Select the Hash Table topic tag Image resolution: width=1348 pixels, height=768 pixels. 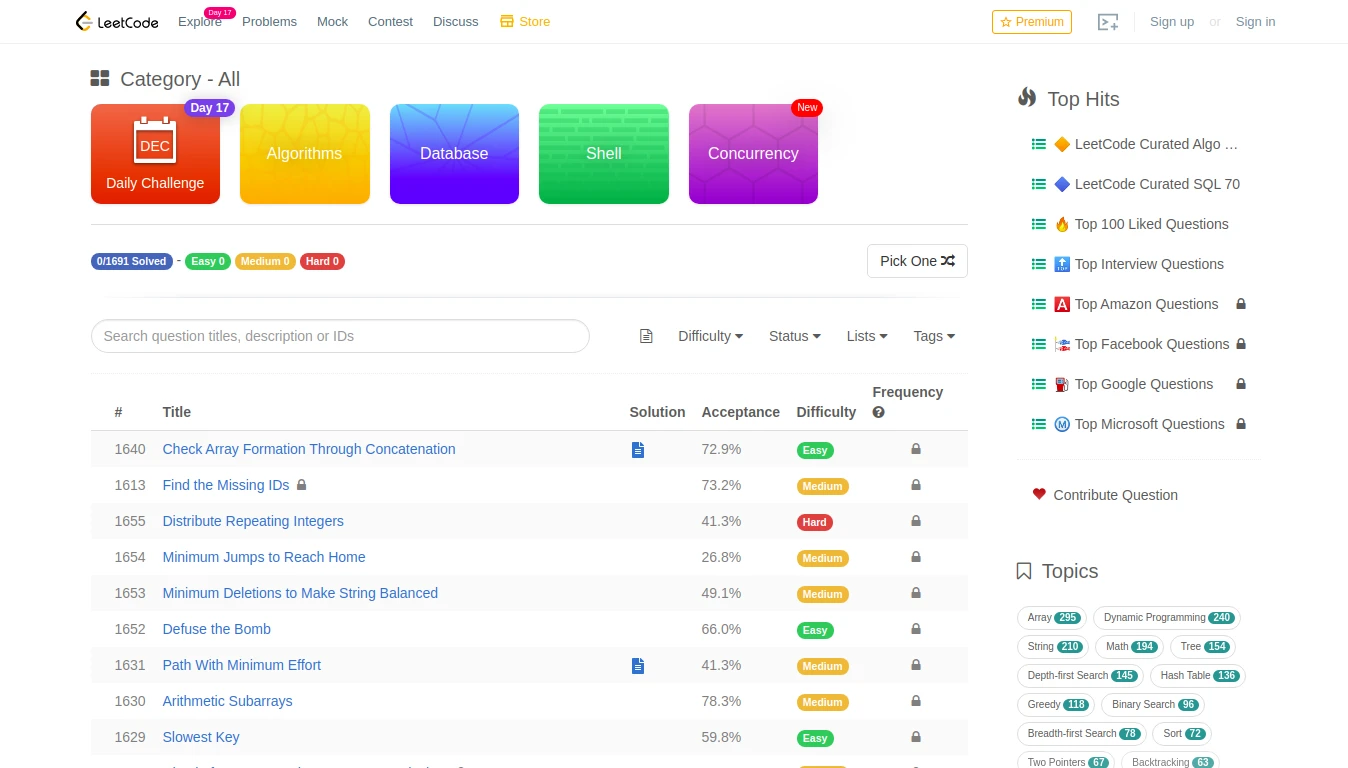point(1198,676)
